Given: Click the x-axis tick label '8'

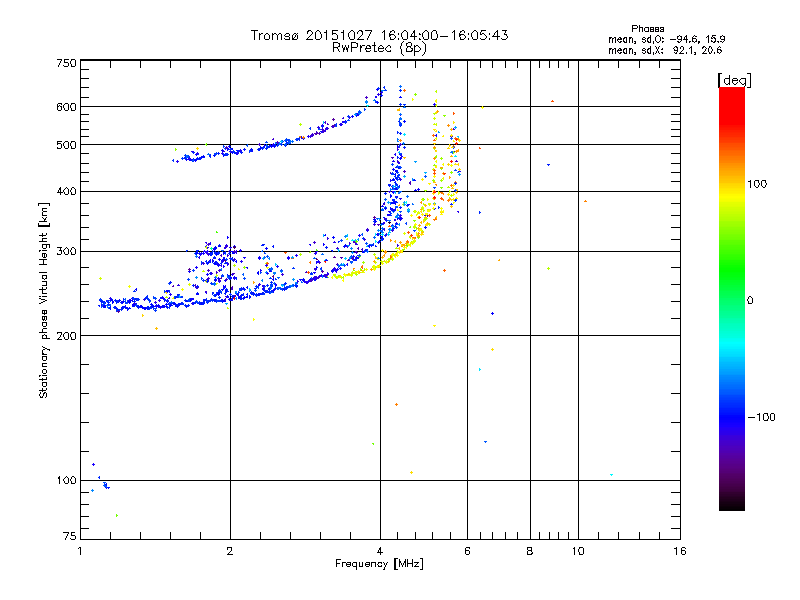Looking at the screenshot, I should 530,551.
